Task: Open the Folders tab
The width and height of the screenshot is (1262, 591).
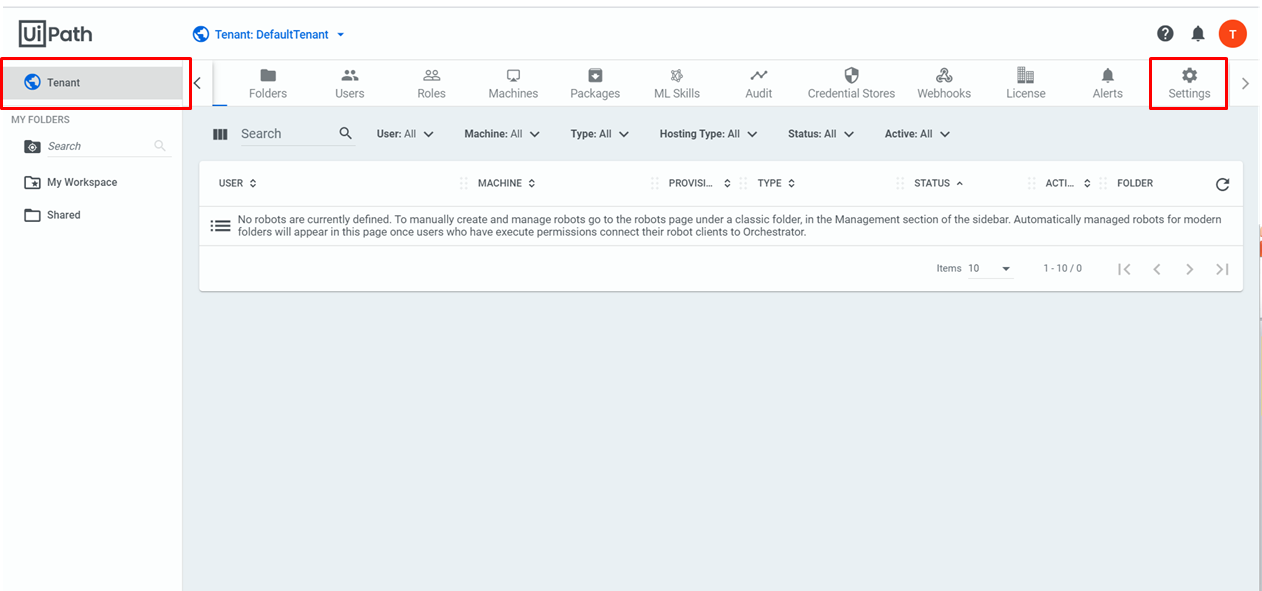Action: [268, 83]
